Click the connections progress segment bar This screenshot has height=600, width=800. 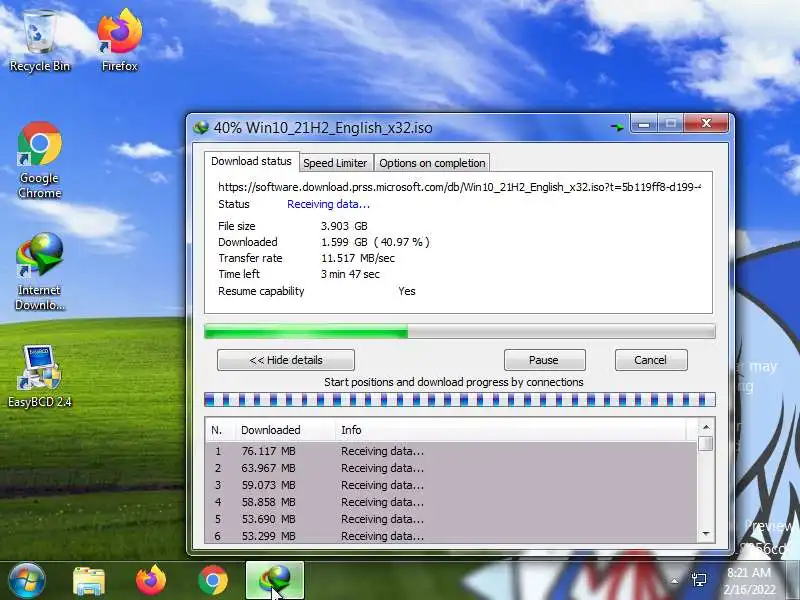point(459,399)
